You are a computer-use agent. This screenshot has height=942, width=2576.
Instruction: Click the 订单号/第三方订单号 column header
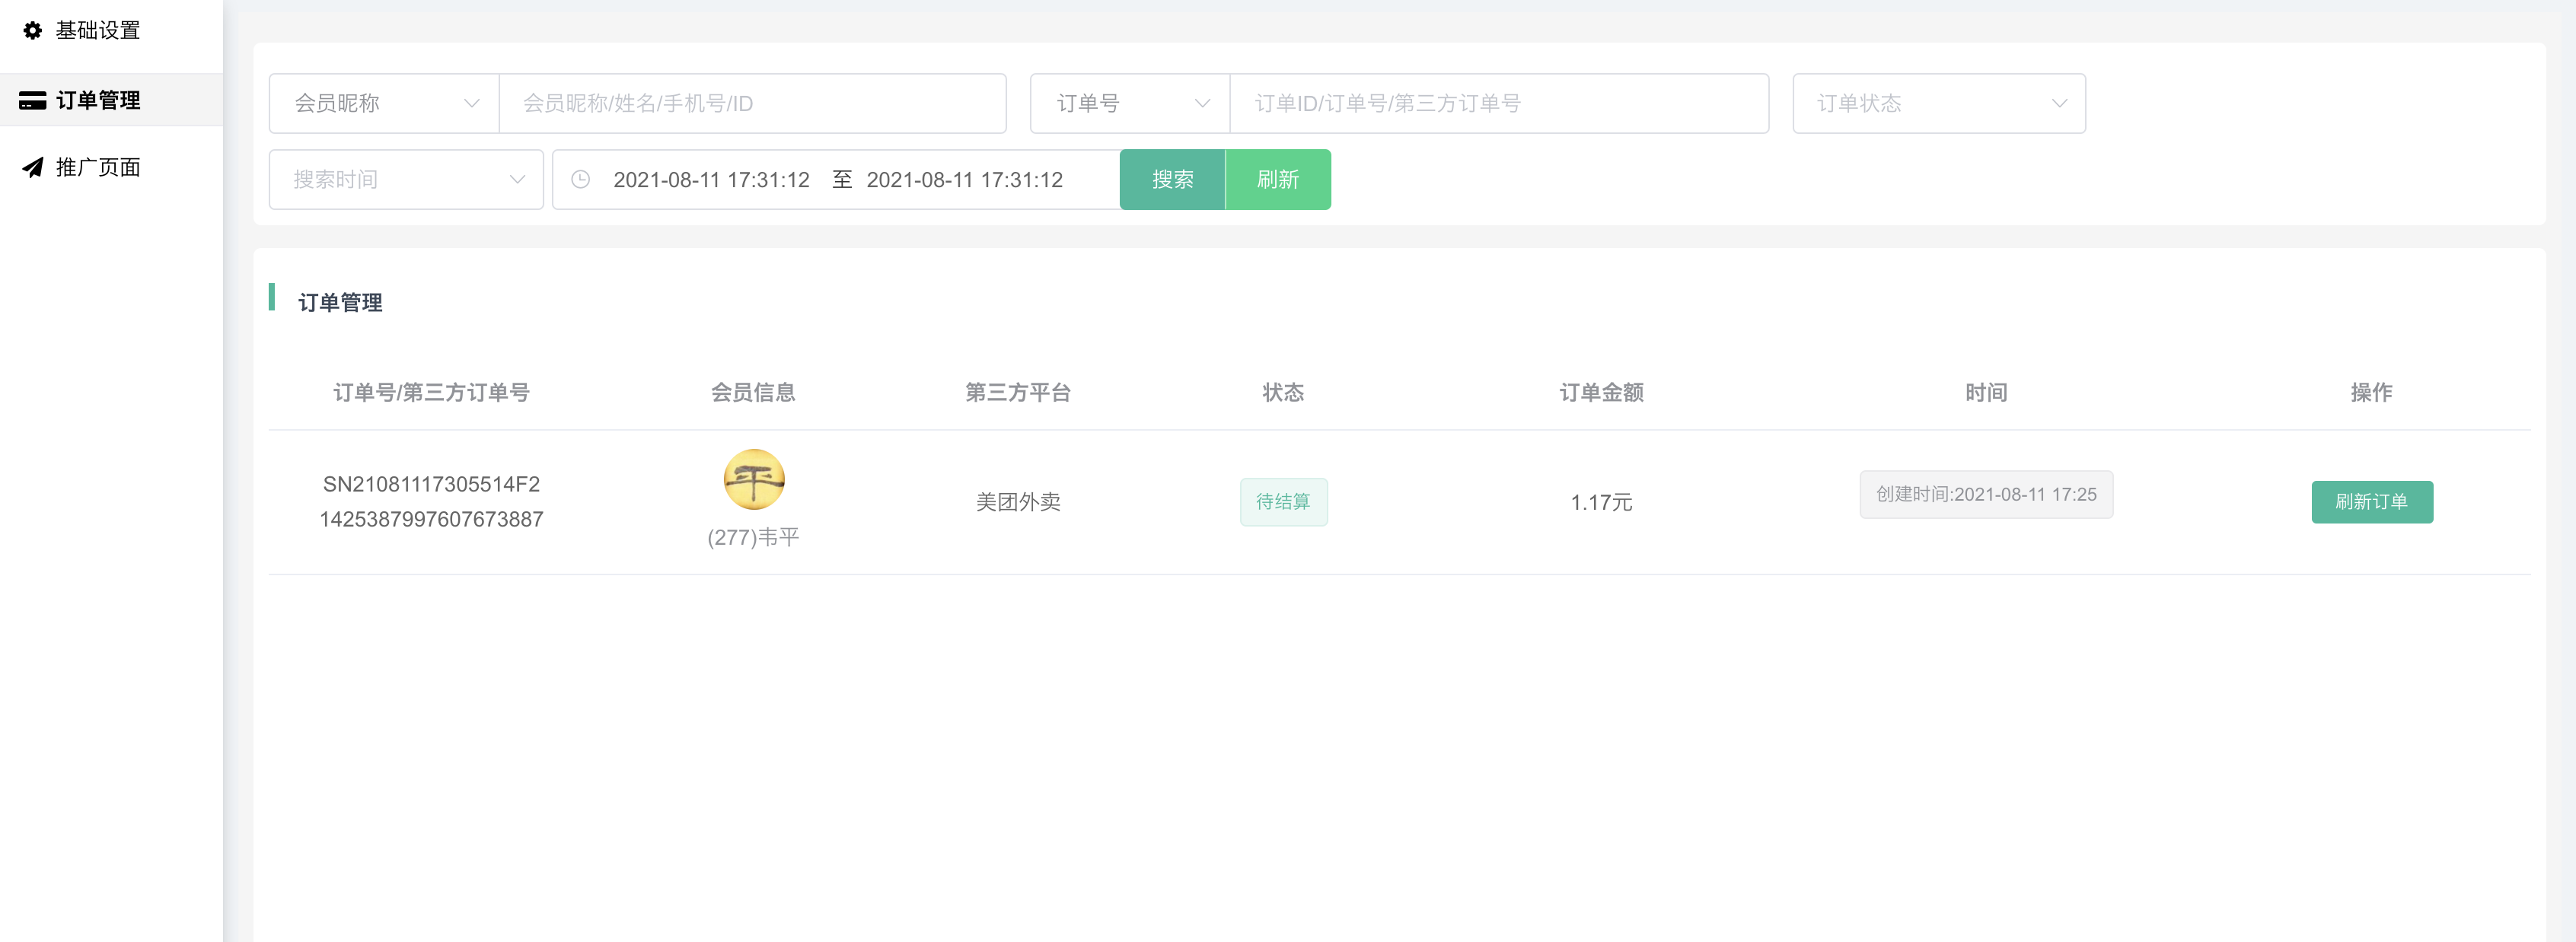(431, 392)
